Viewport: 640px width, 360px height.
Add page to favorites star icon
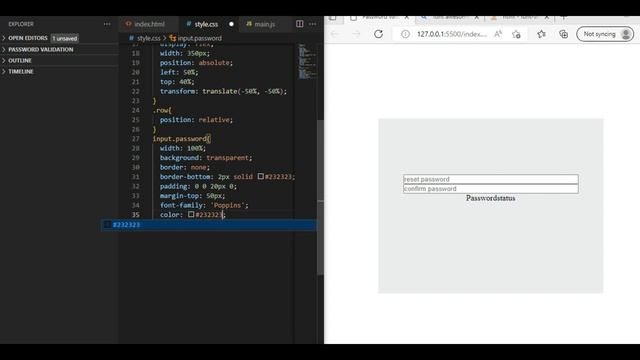coord(516,34)
